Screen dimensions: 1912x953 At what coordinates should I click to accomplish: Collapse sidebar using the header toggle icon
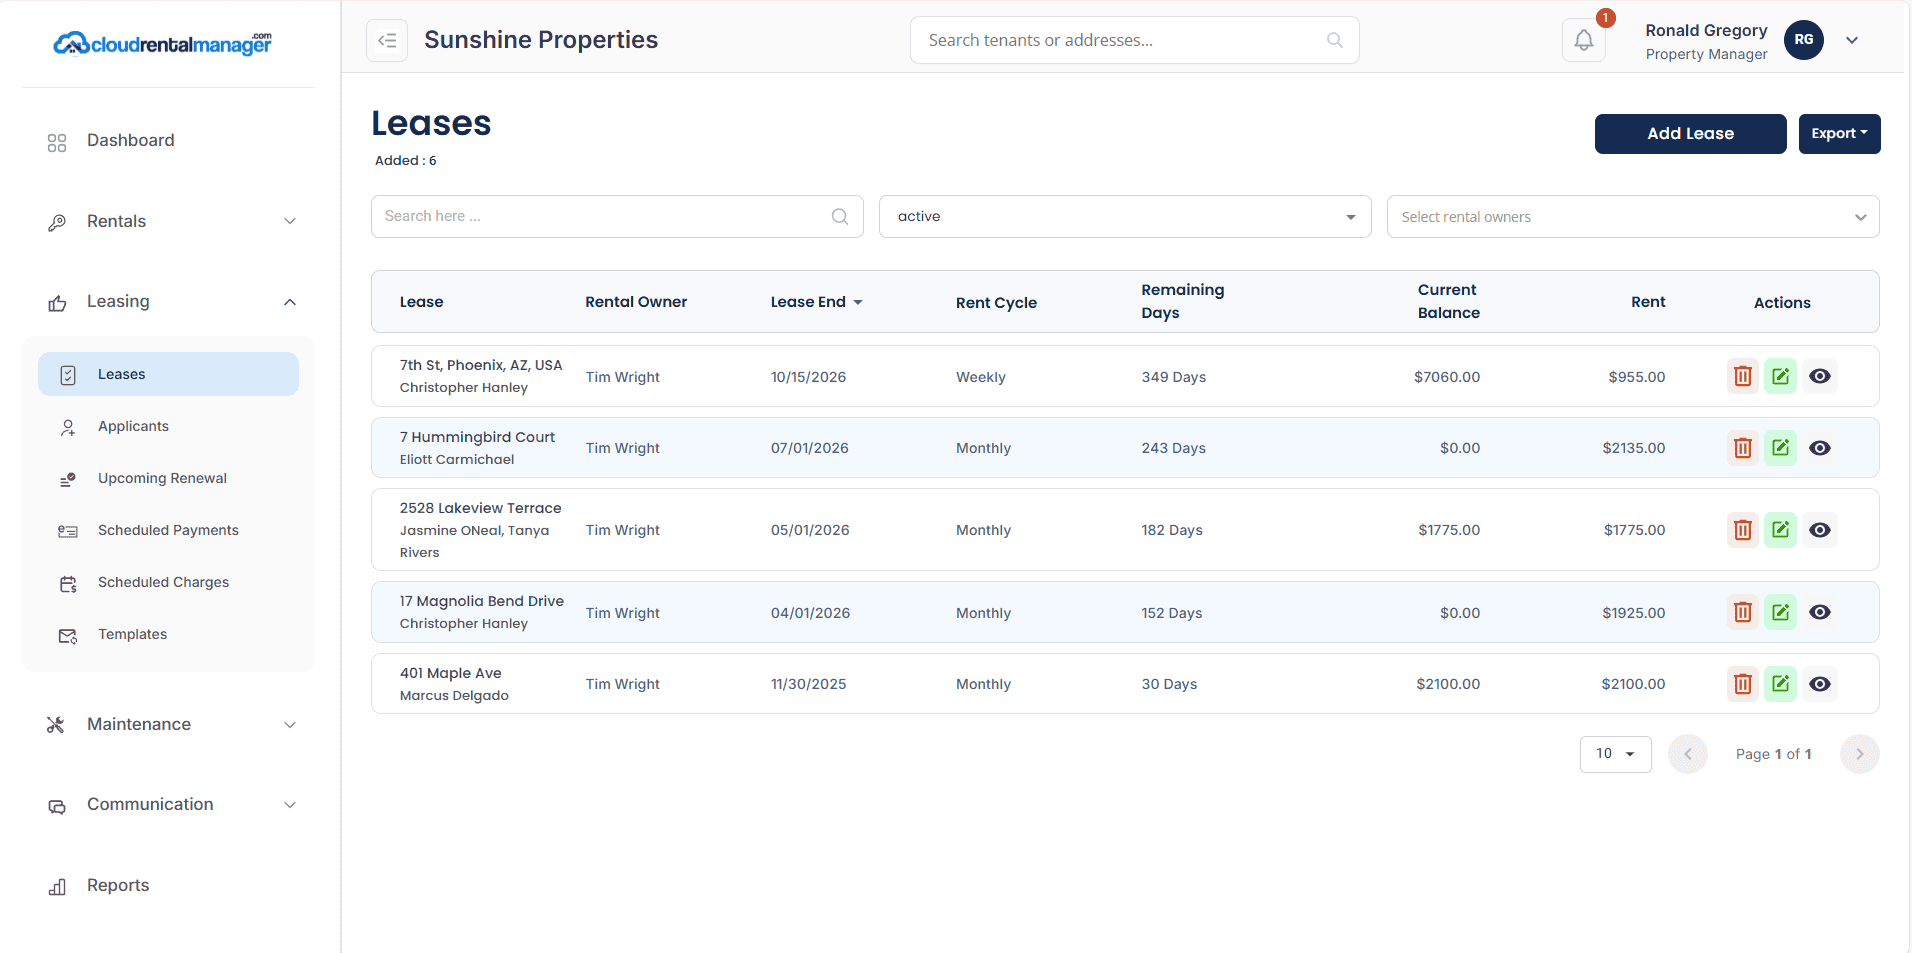(387, 41)
